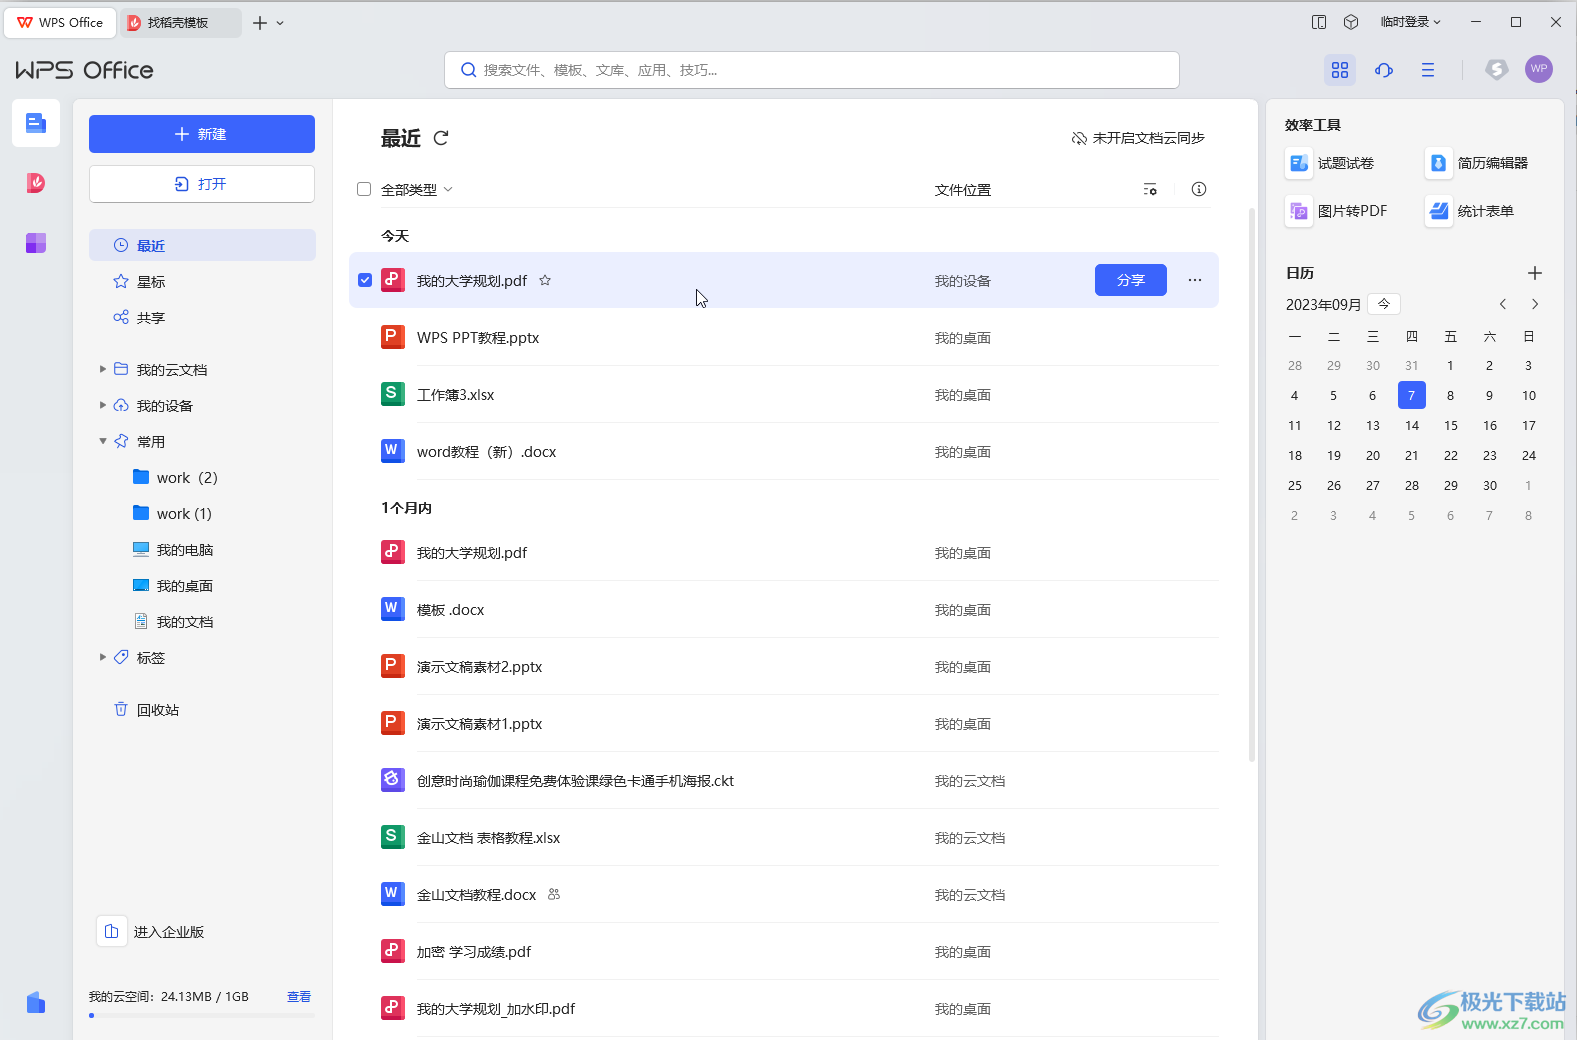Viewport: 1577px width, 1040px height.
Task: Launch the 试题试卷 tool
Action: point(1330,163)
